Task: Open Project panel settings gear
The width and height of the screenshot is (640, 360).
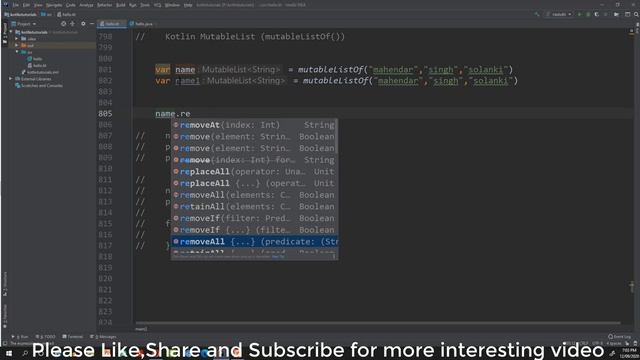Action: tap(83, 24)
